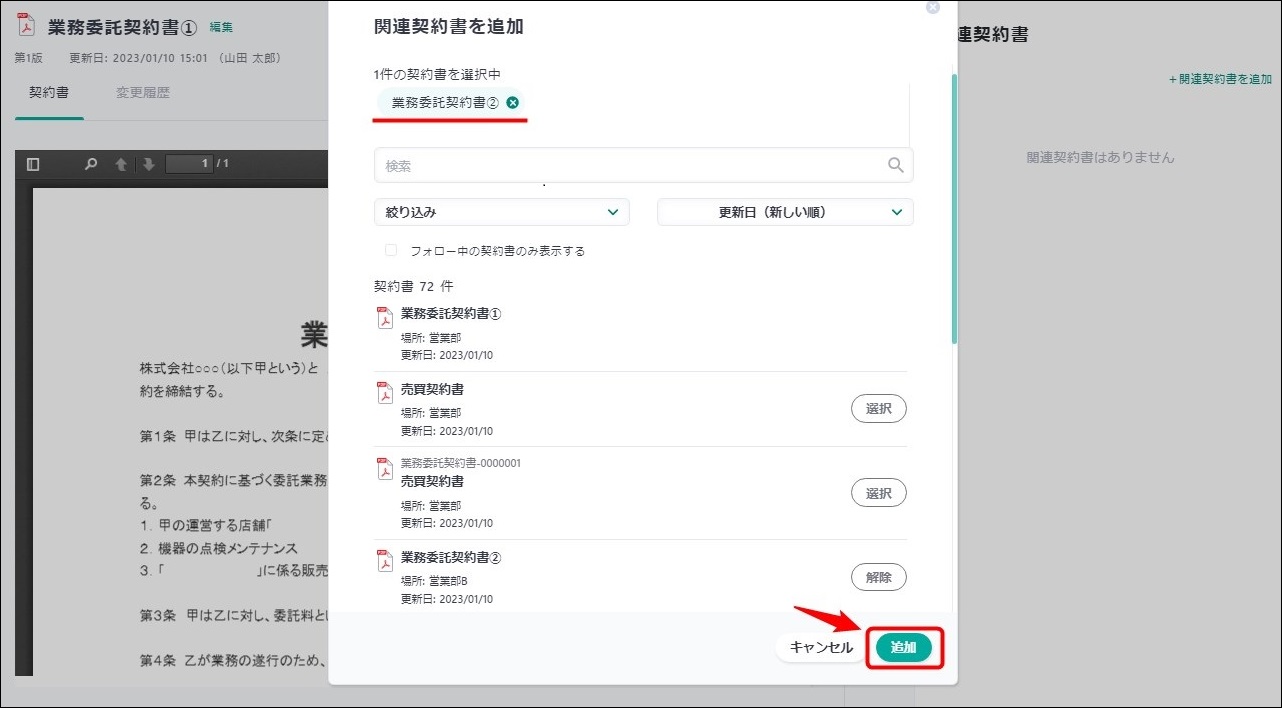
Task: Toggle the PDF viewer sidebar panel
Action: pos(33,166)
